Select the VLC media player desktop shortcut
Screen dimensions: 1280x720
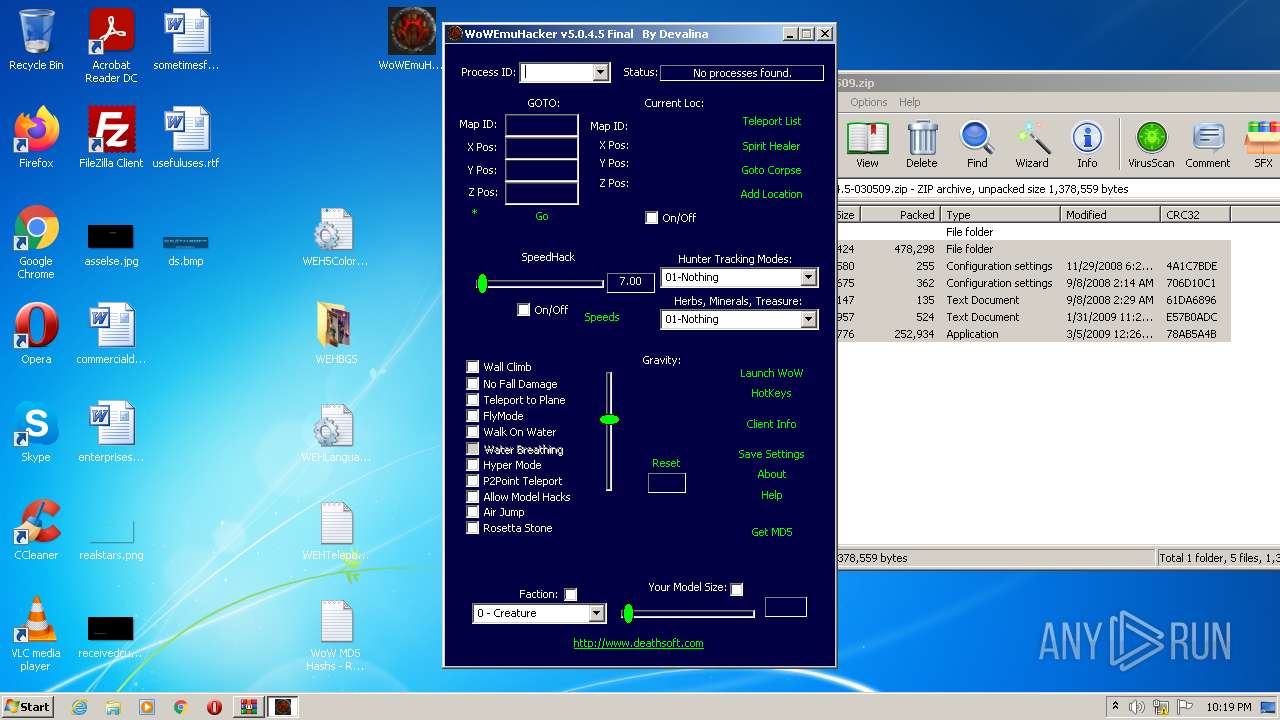click(x=36, y=634)
